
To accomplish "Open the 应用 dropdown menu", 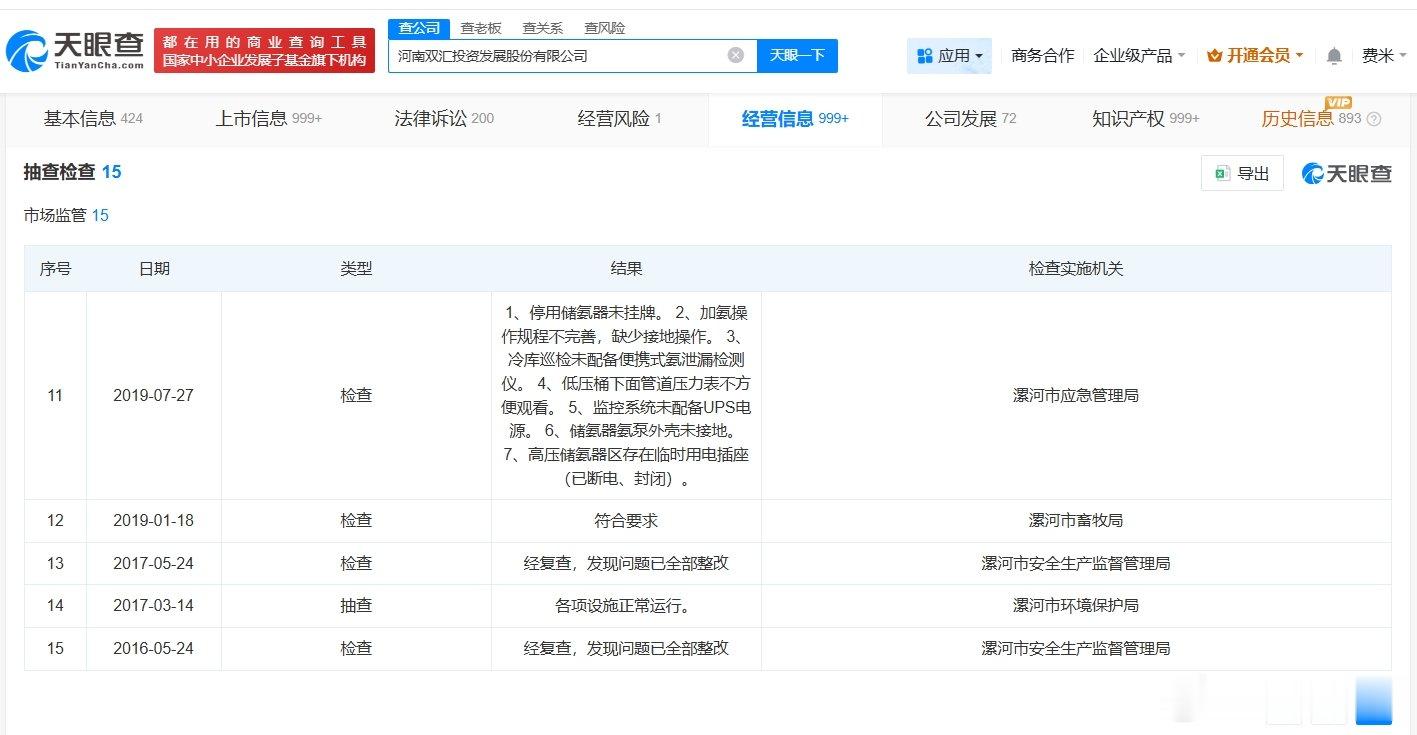I will coord(949,56).
